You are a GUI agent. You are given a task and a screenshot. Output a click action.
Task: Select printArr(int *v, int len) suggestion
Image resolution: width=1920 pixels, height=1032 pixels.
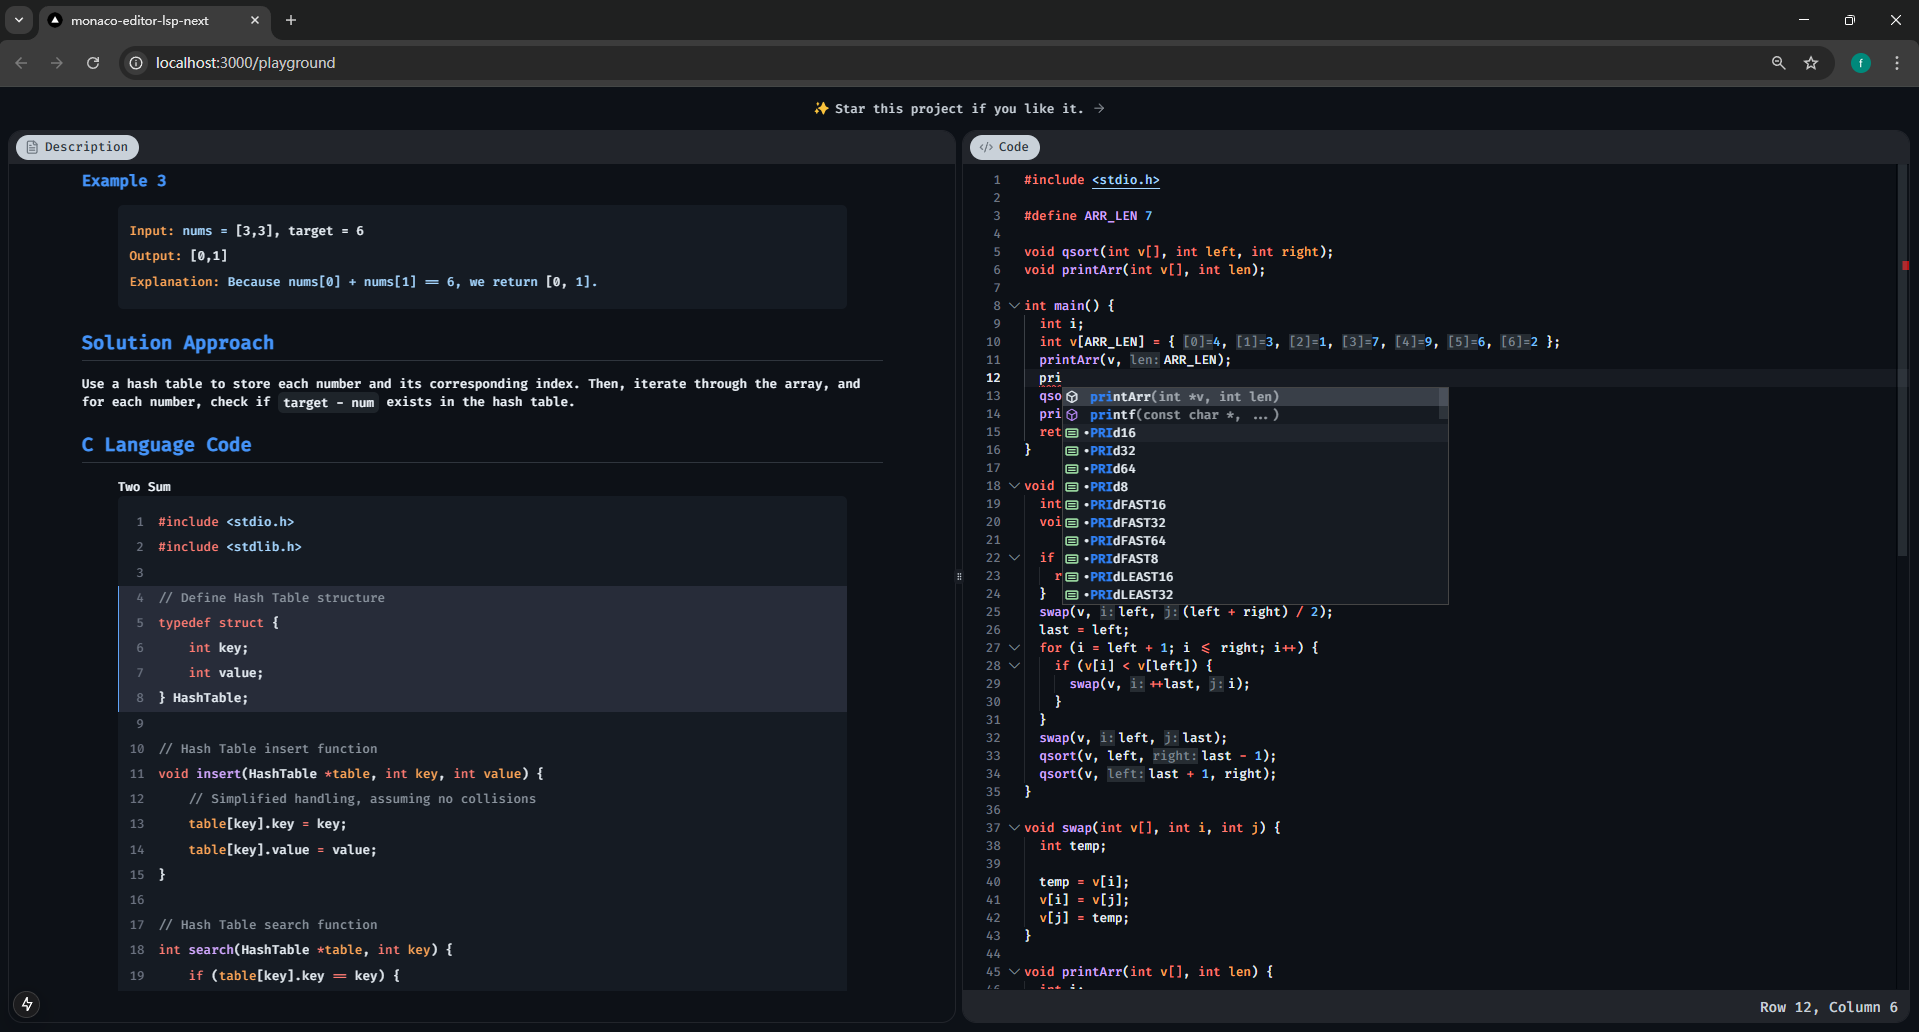point(1184,397)
